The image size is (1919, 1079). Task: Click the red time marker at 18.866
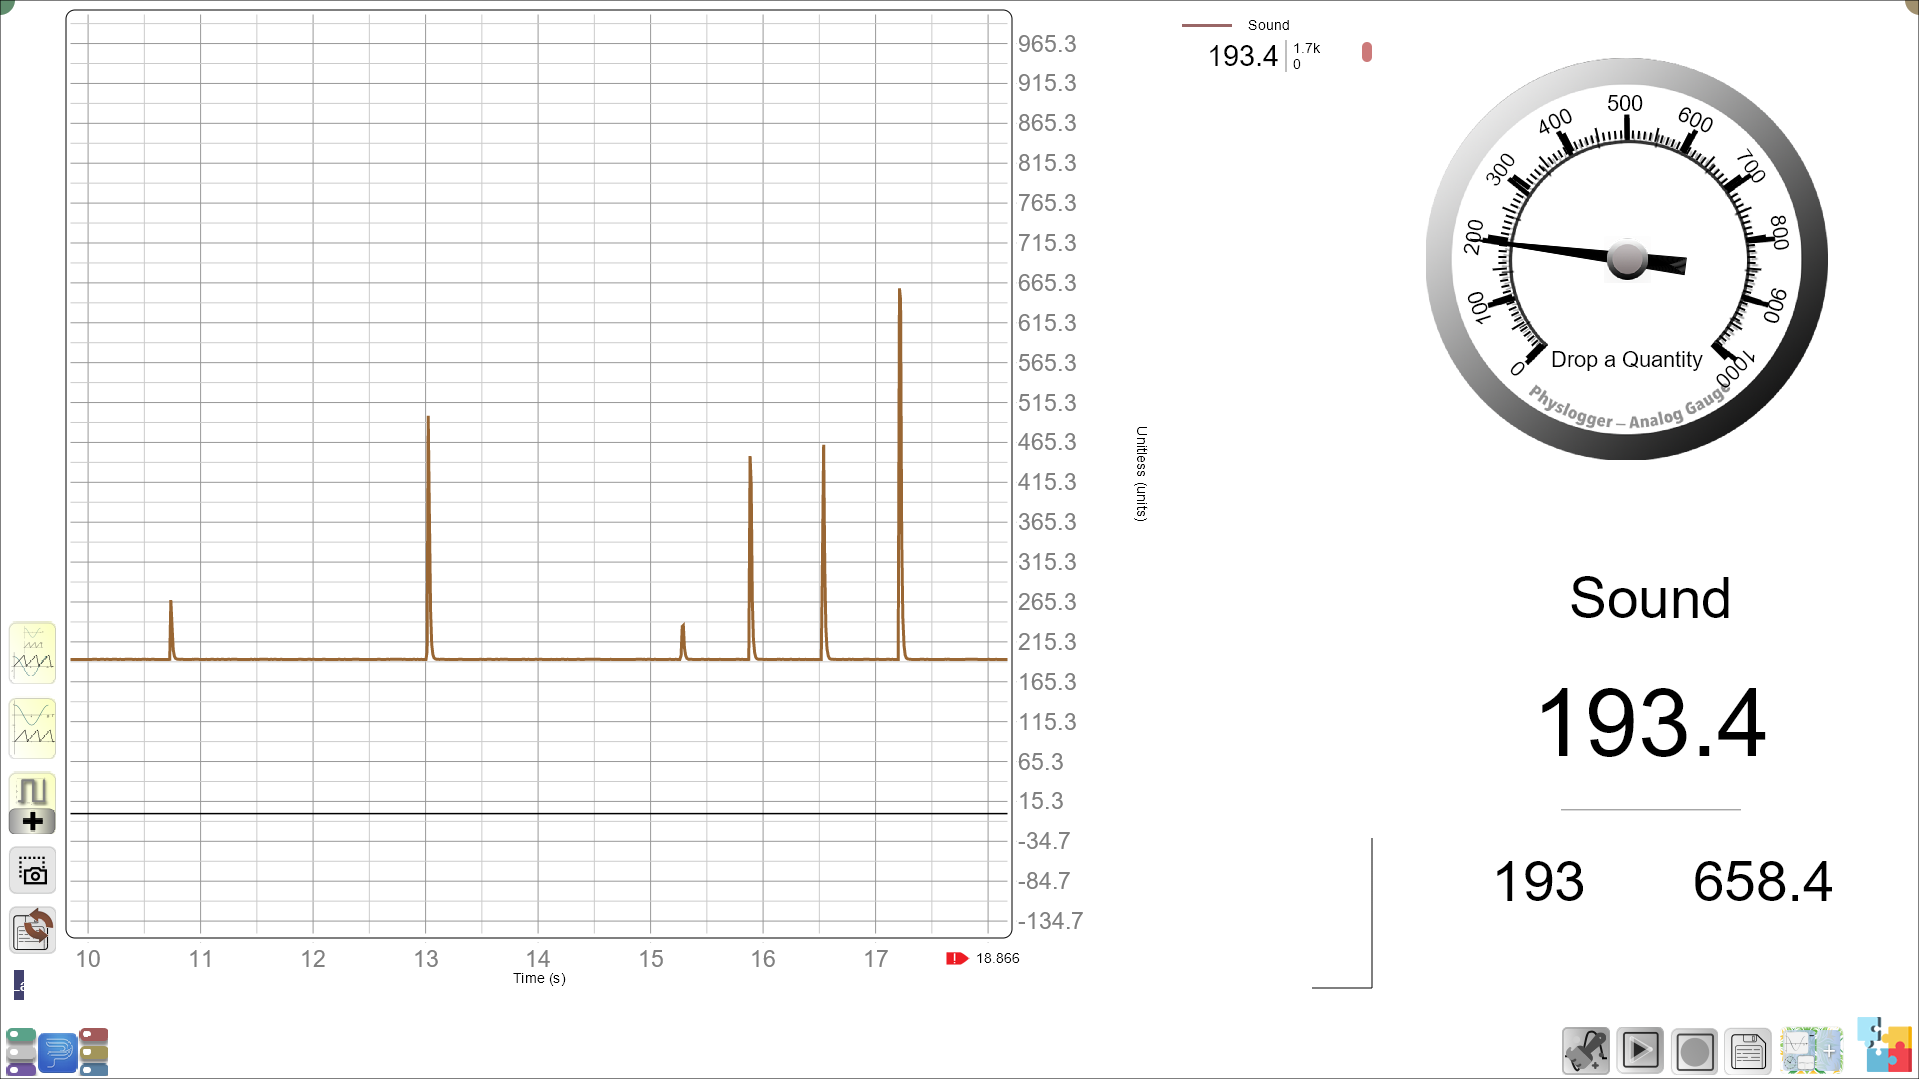click(957, 958)
